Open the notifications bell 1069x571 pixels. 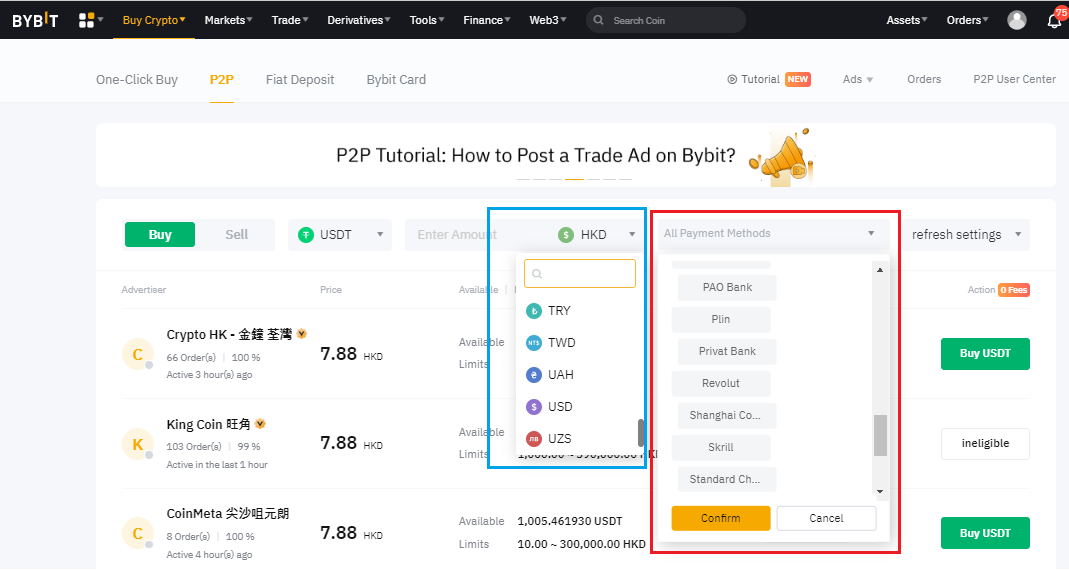[x=1054, y=20]
